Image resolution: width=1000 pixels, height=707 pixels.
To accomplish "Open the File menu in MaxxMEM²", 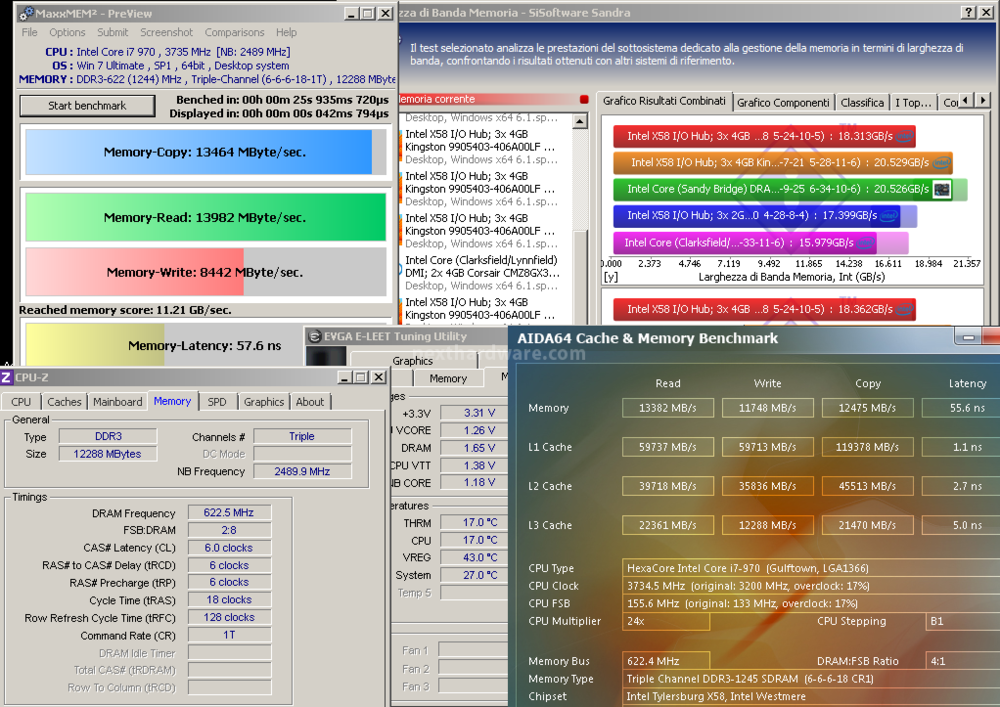I will [x=29, y=33].
